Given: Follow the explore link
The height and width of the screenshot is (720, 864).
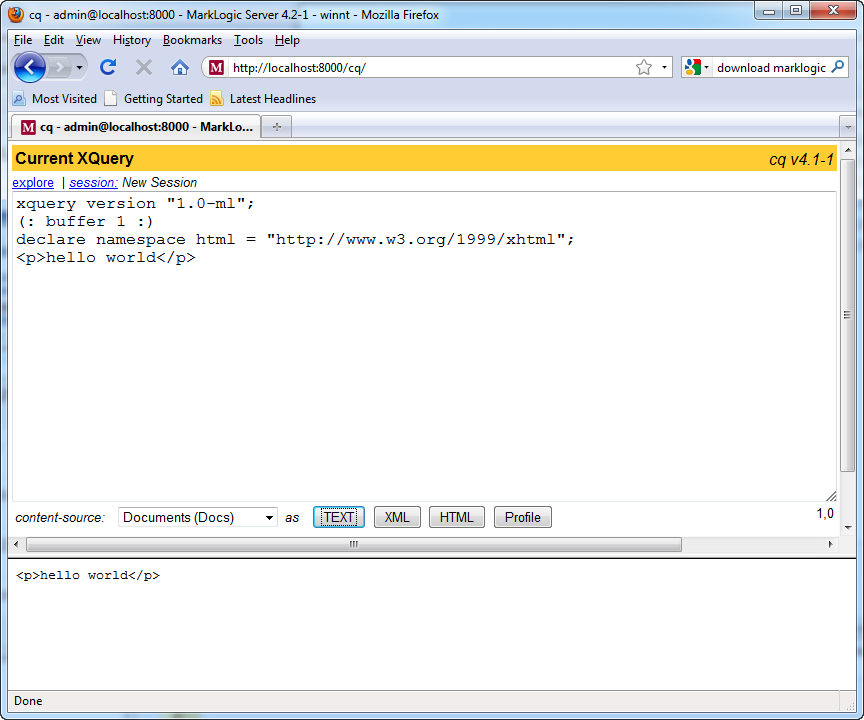Looking at the screenshot, I should coord(33,183).
